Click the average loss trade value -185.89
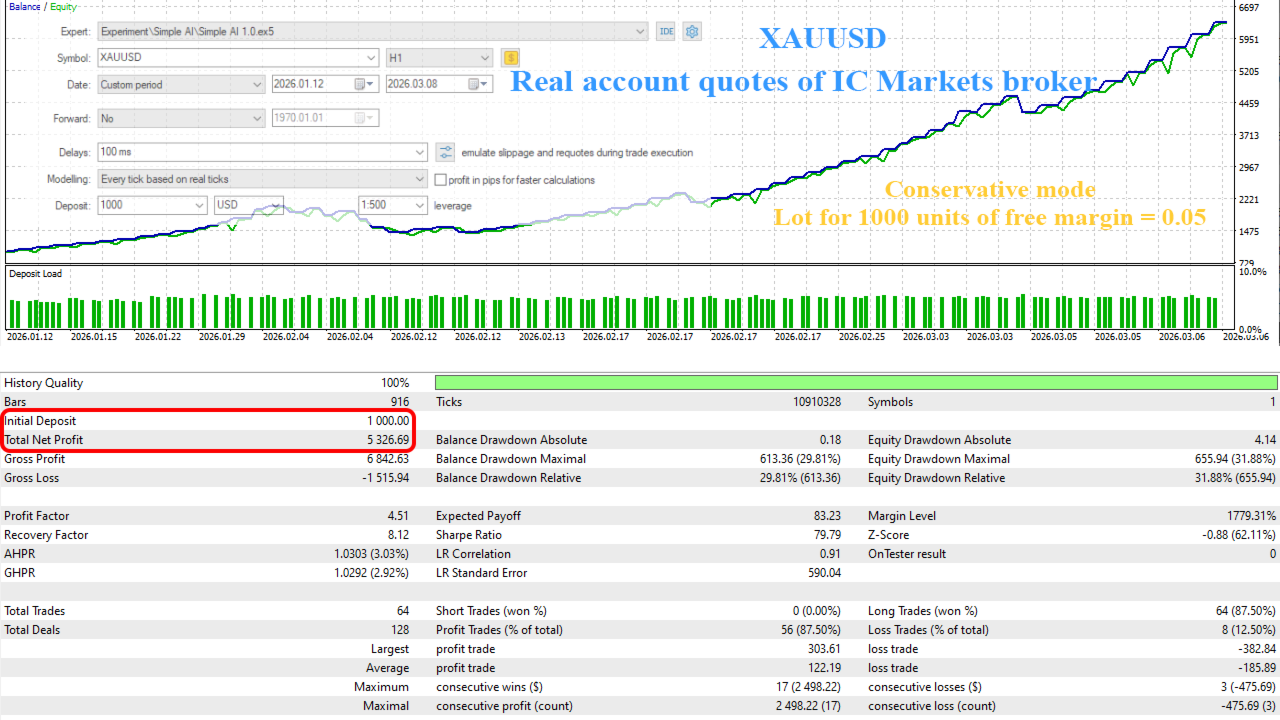1280x720 pixels. 1258,668
